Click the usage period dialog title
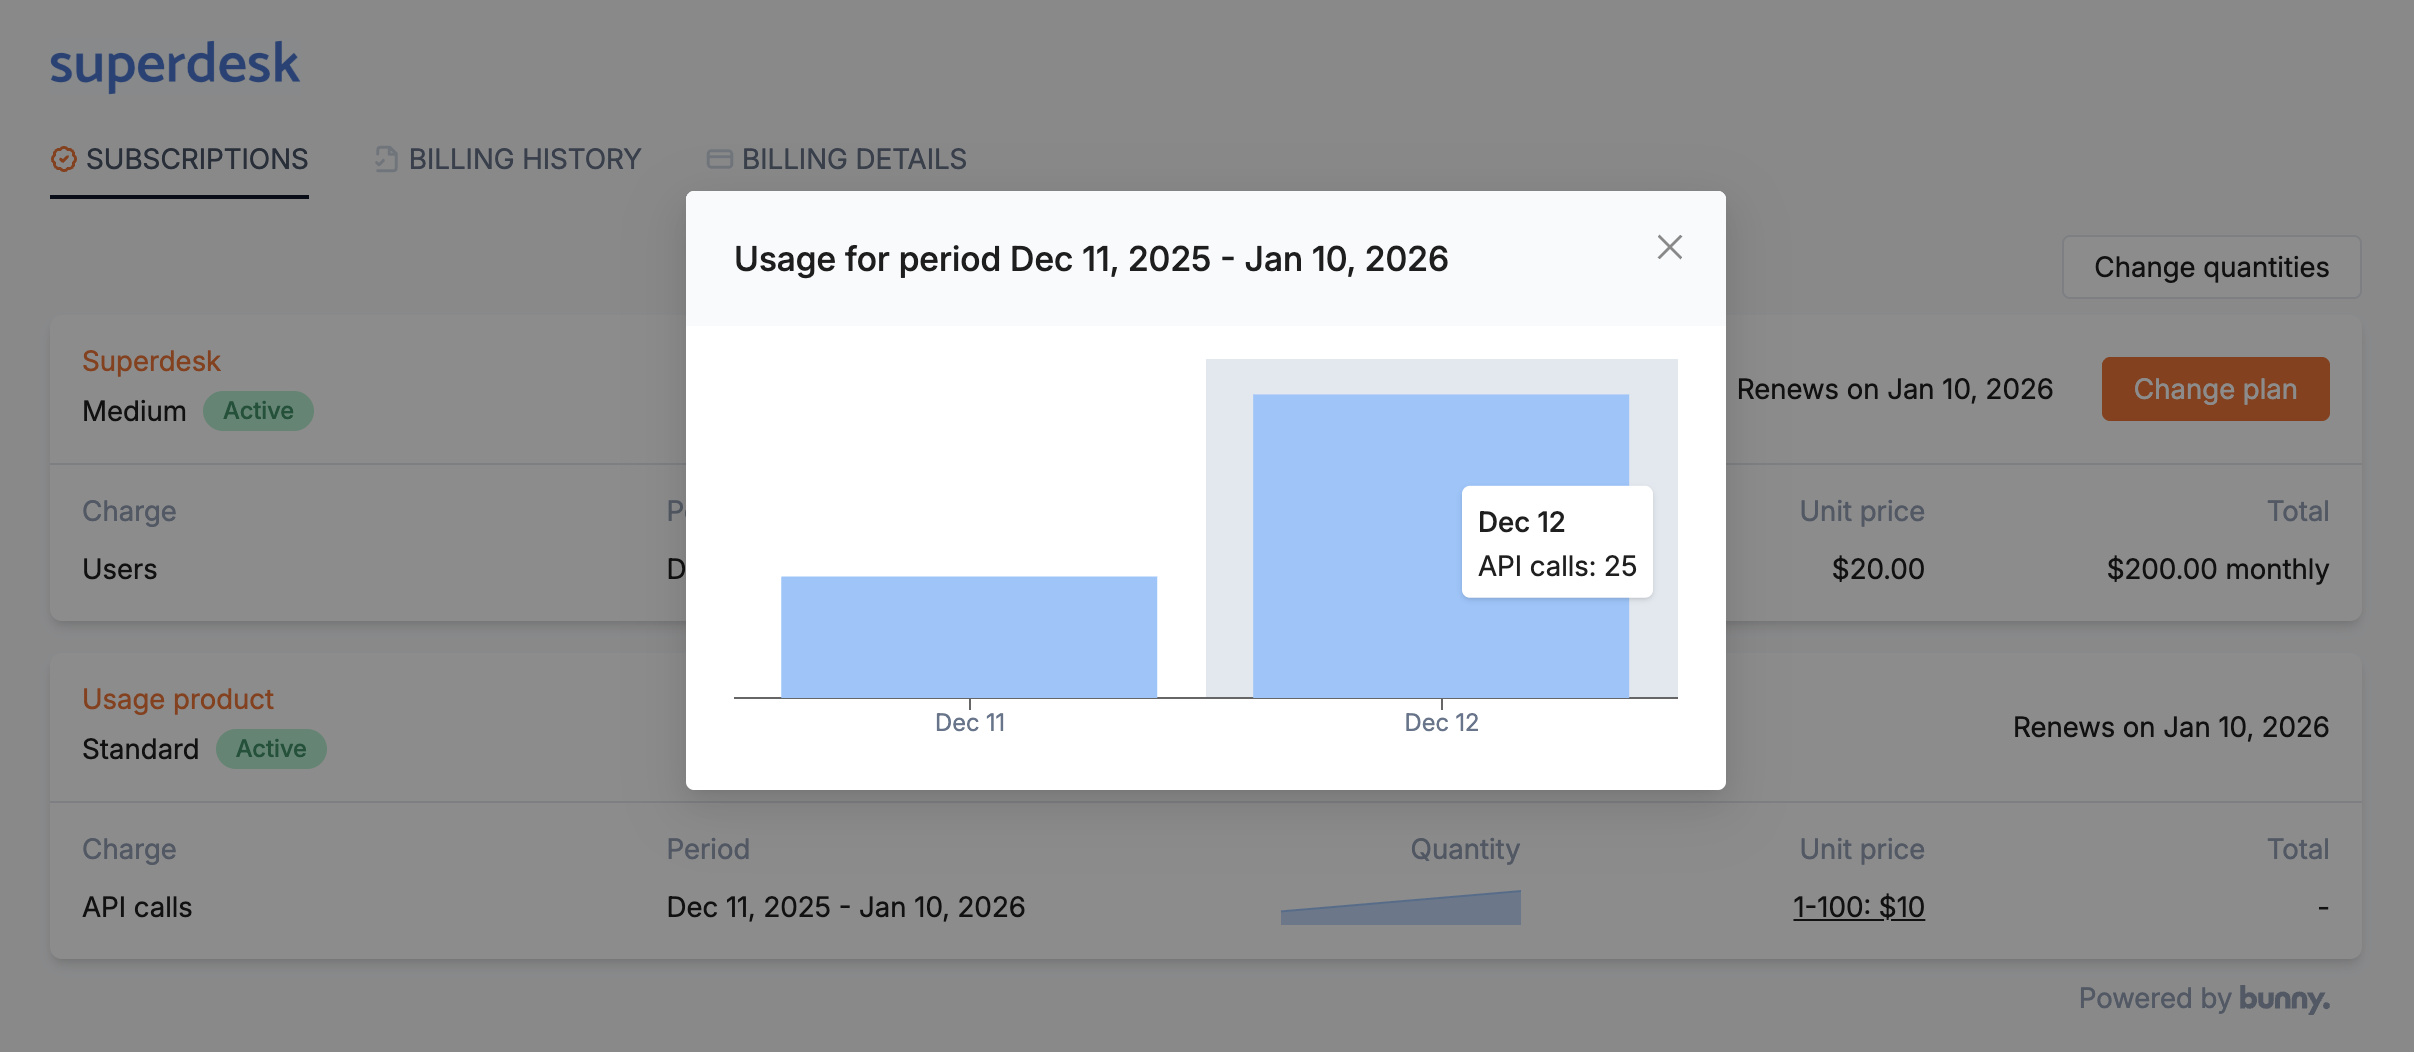The height and width of the screenshot is (1052, 2414). pos(1090,259)
